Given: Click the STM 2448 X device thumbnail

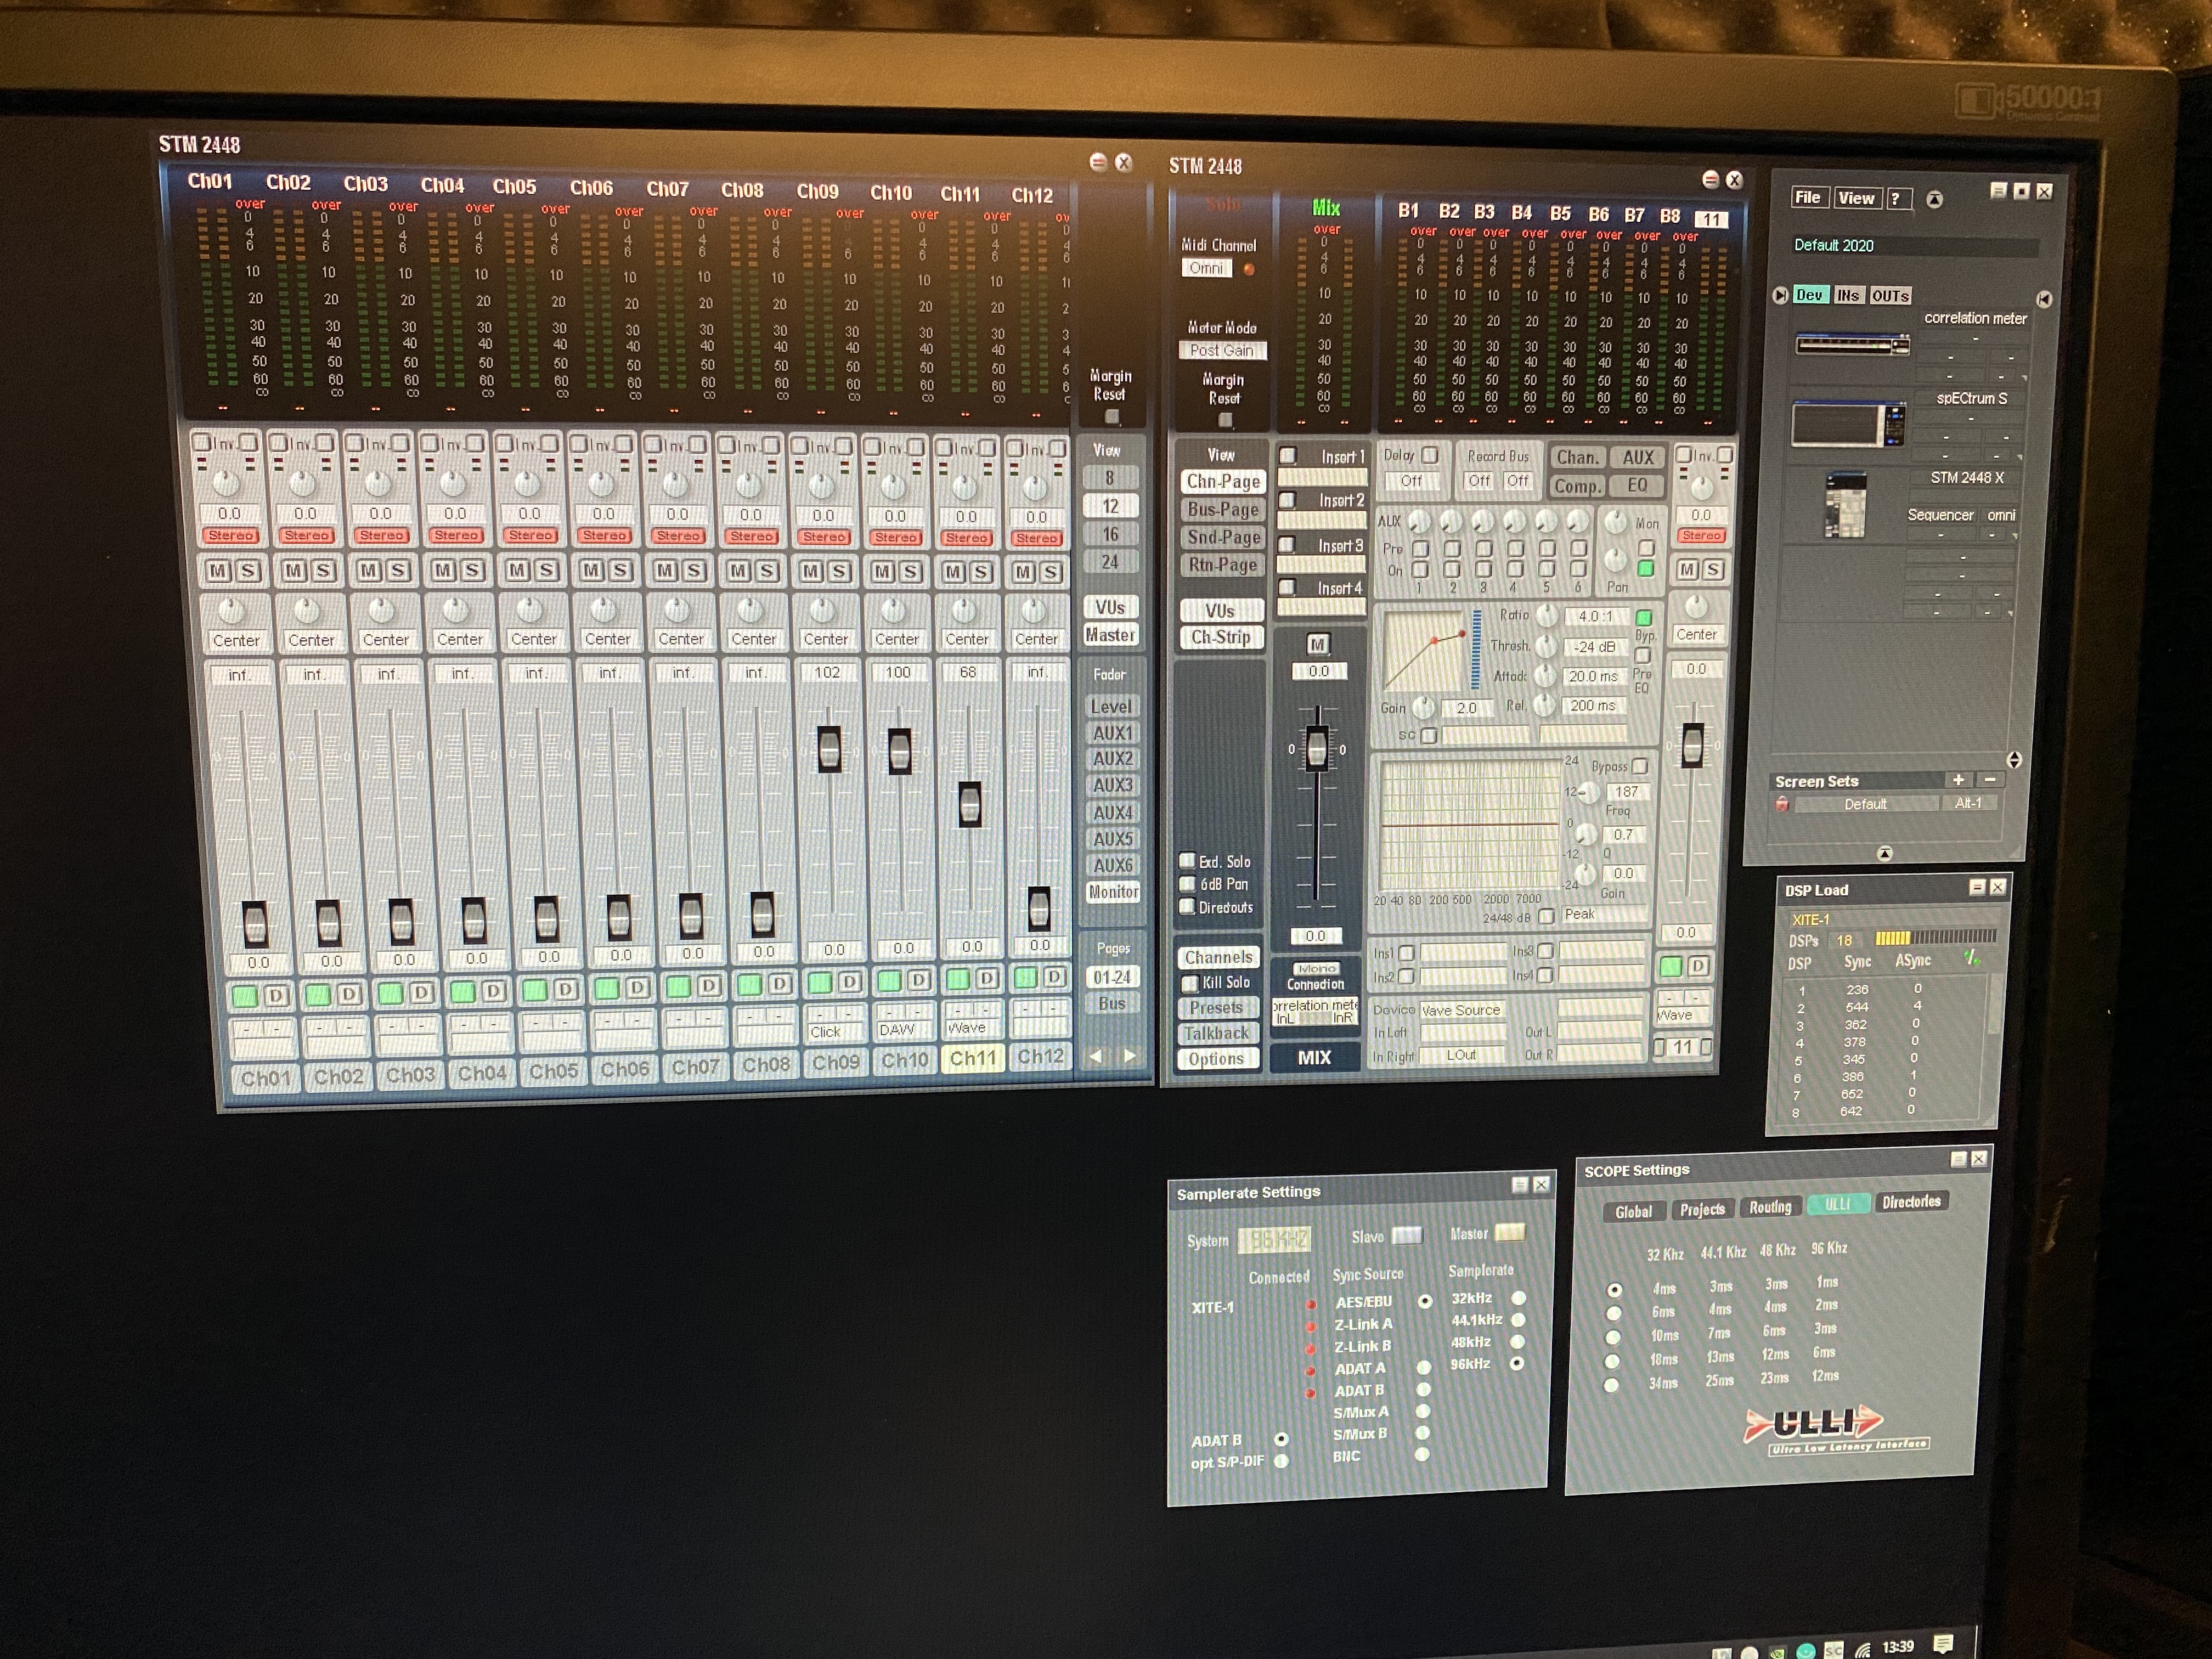Looking at the screenshot, I should [1845, 505].
